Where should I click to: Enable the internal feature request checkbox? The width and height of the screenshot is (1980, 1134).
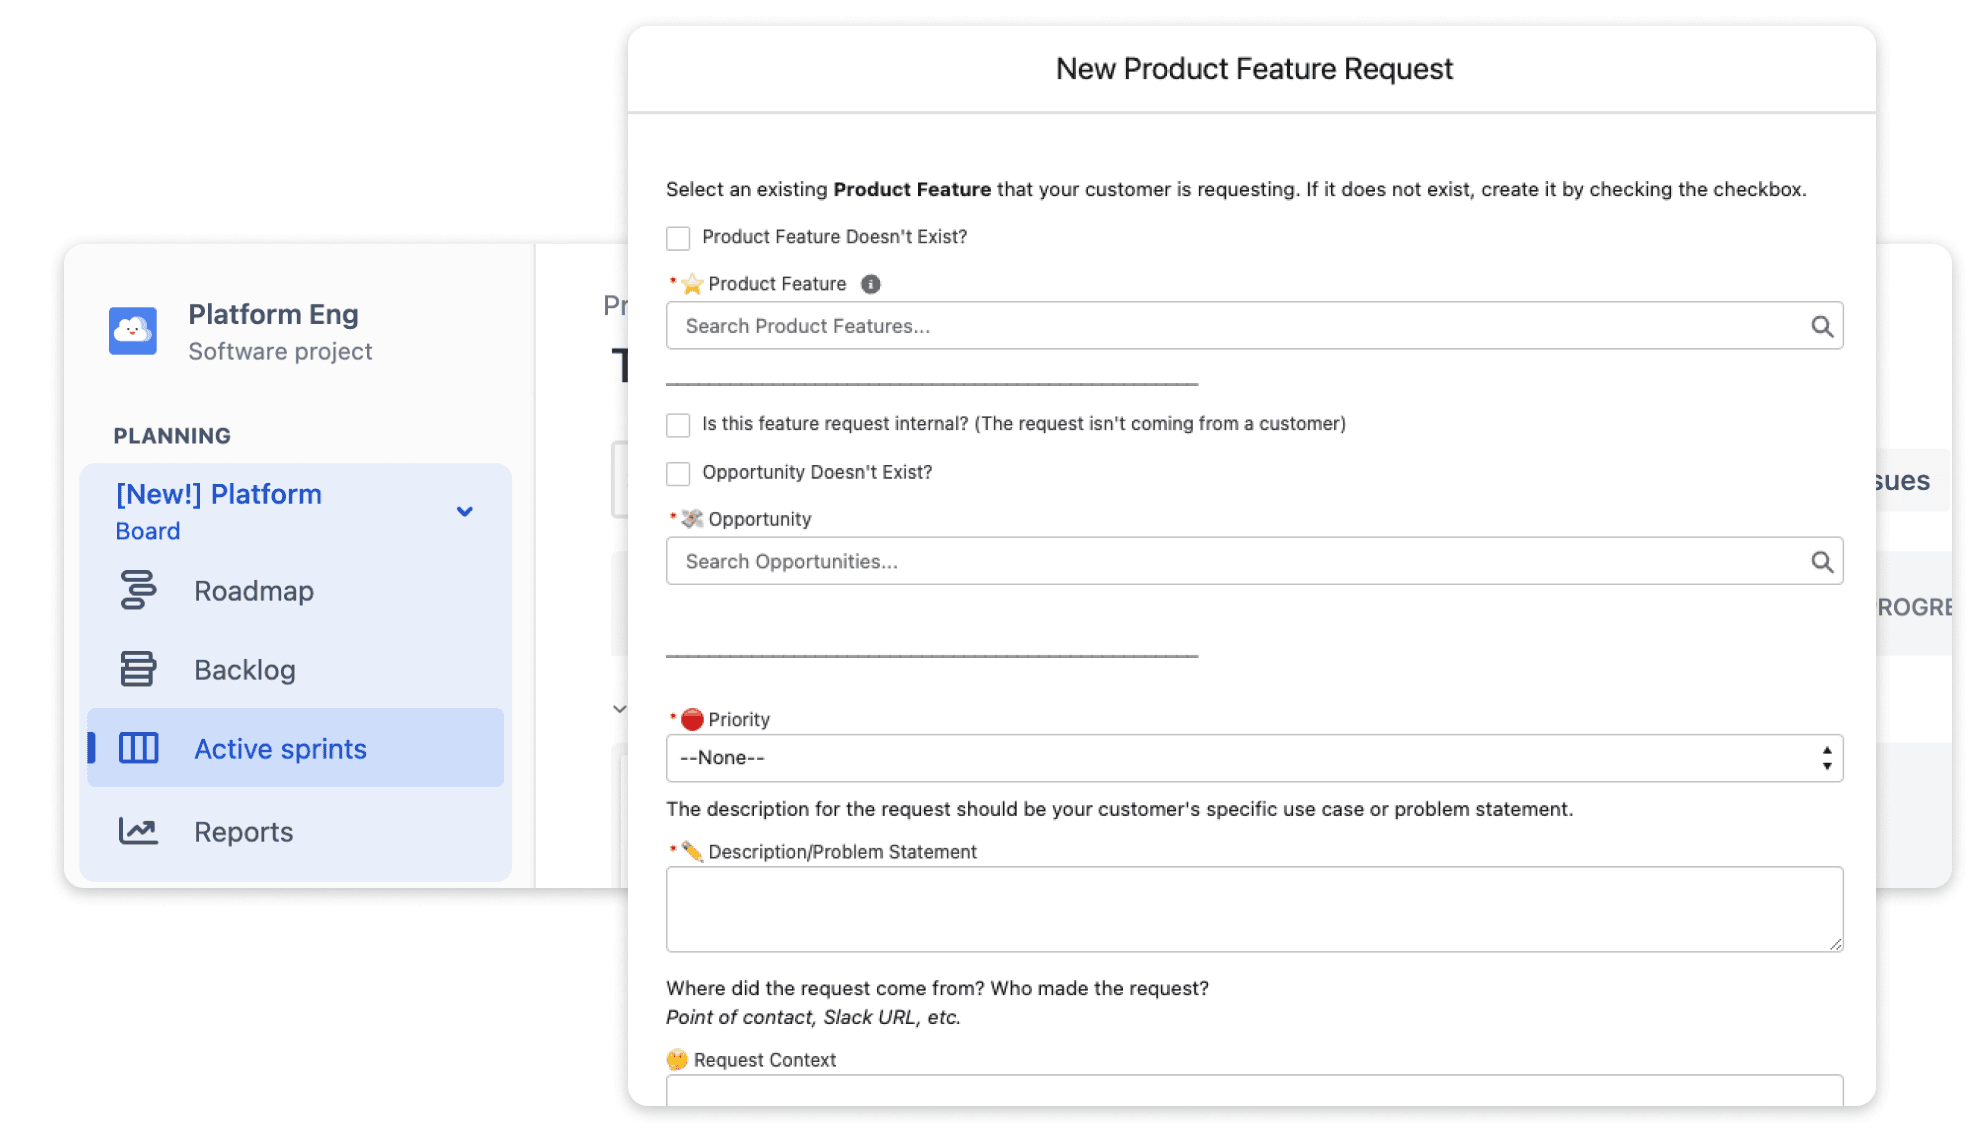click(678, 425)
